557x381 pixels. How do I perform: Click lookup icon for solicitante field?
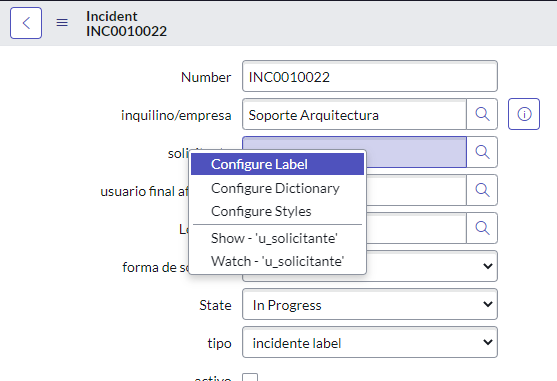(x=482, y=152)
